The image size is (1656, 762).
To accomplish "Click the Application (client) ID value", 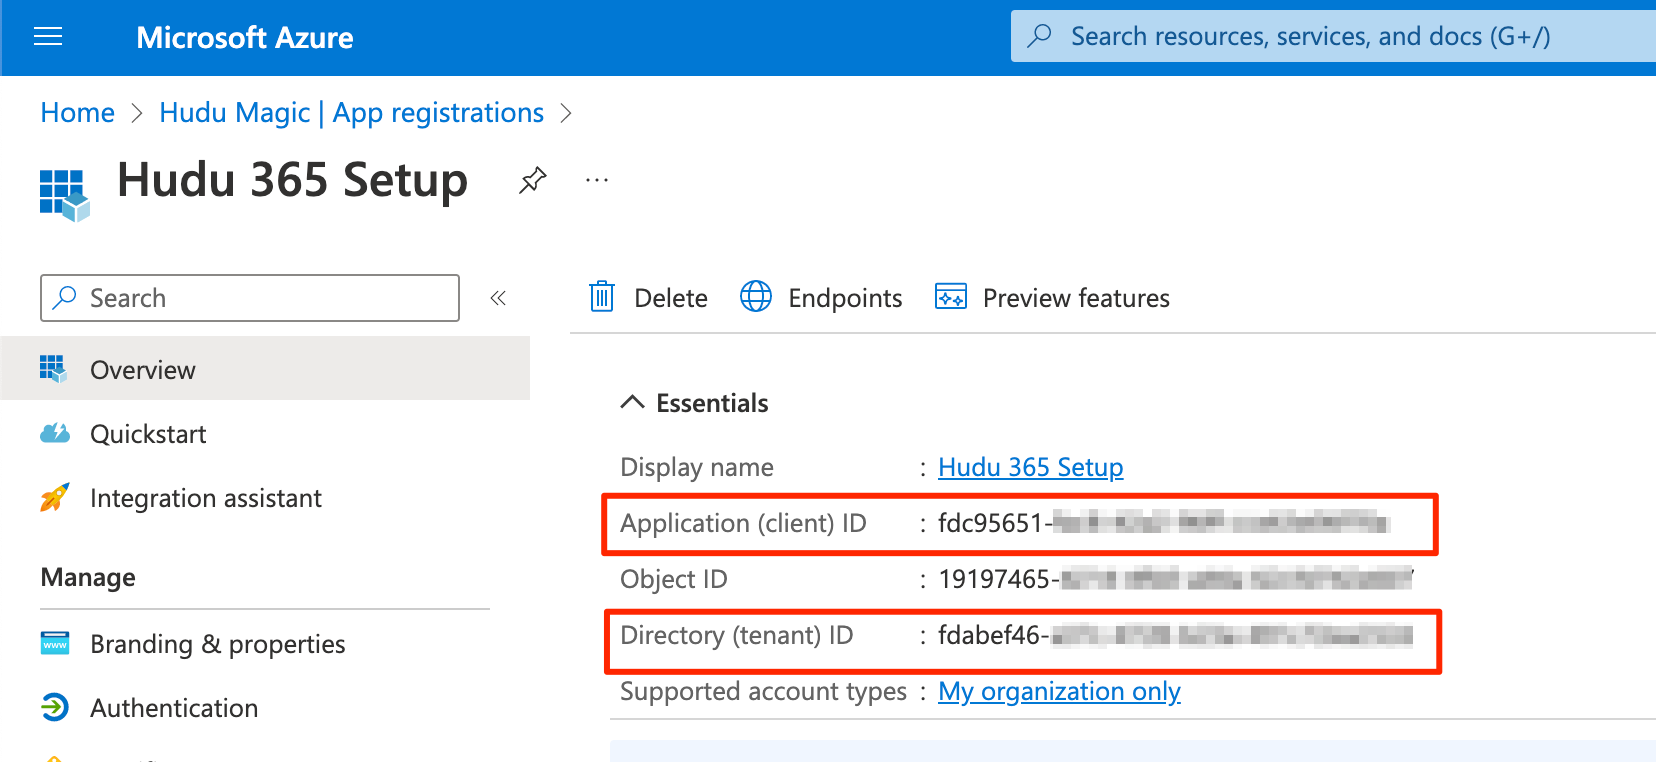I will point(1163,523).
